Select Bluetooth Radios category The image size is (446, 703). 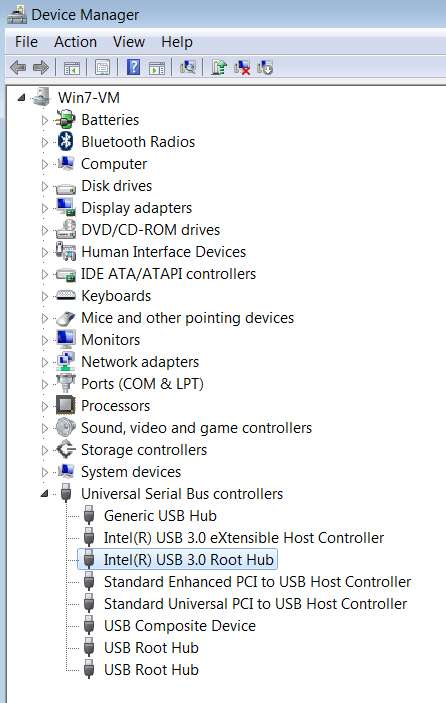pos(138,142)
